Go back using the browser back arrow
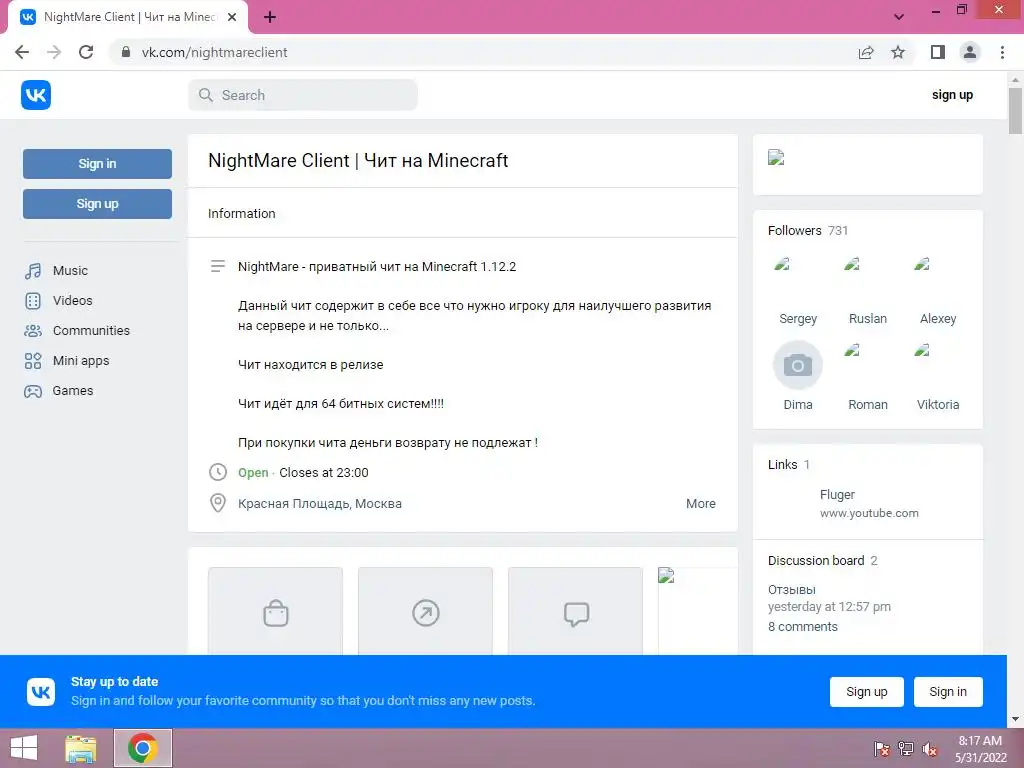Image resolution: width=1024 pixels, height=768 pixels. tap(22, 52)
